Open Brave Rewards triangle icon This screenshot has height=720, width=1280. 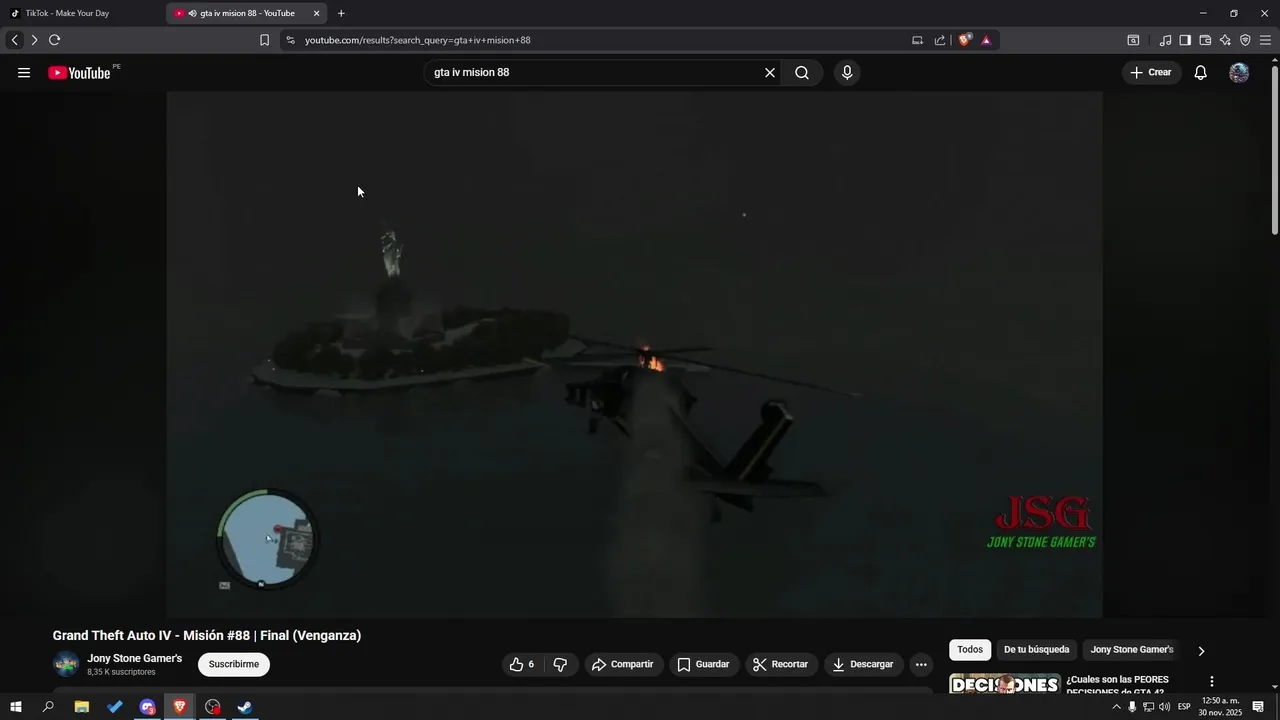click(x=986, y=40)
